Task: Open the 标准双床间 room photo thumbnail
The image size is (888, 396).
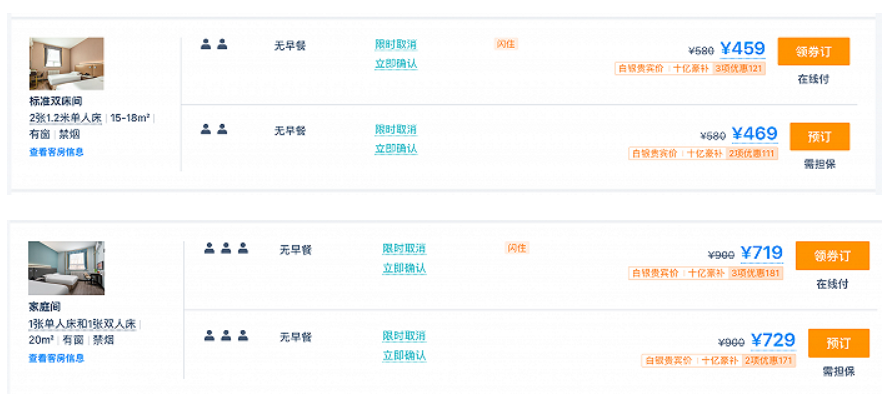Action: 66,63
